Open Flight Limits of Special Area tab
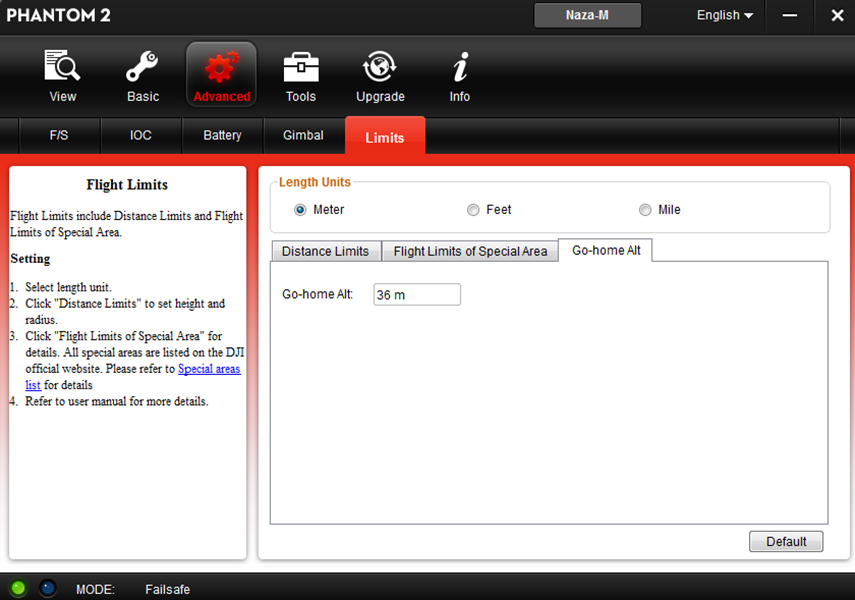 click(x=470, y=251)
